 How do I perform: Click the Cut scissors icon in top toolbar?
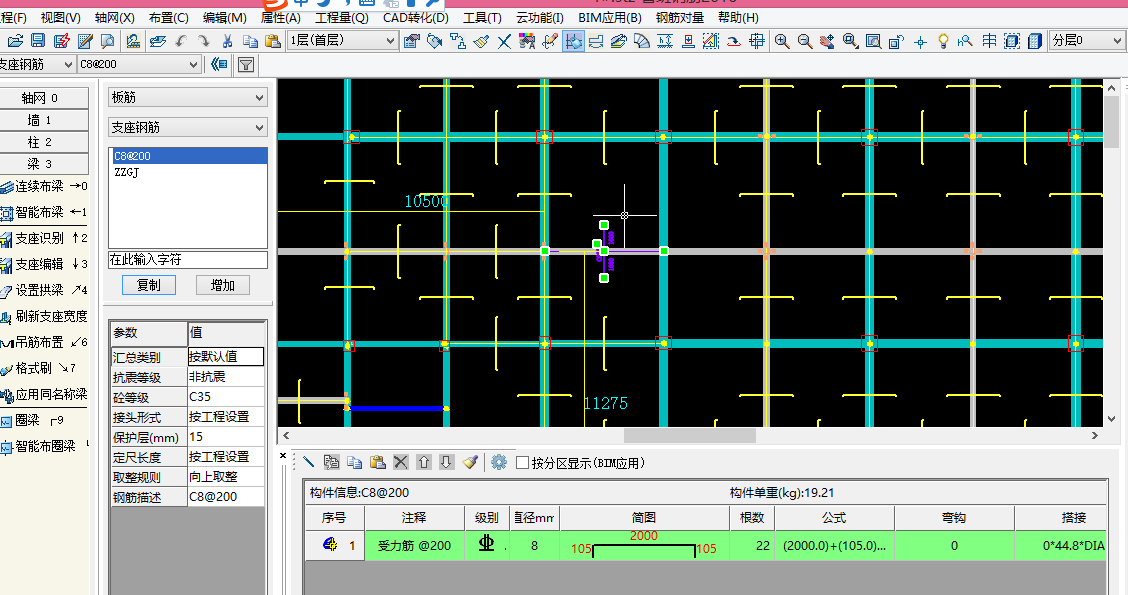click(227, 41)
